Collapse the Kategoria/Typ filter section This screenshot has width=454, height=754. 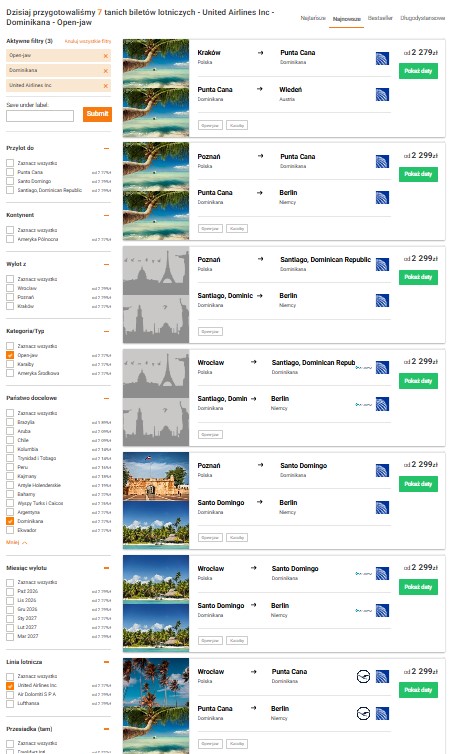(106, 331)
